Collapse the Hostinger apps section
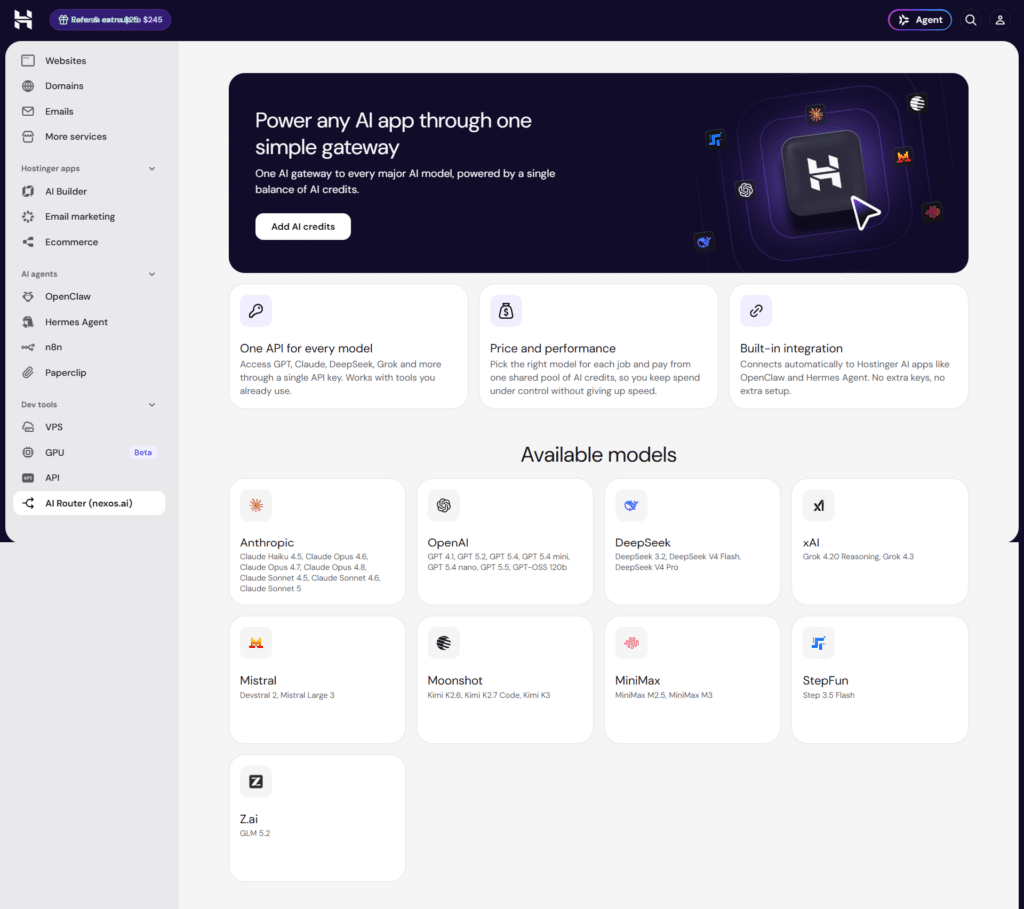Screen dimensions: 1024x909 click(152, 168)
